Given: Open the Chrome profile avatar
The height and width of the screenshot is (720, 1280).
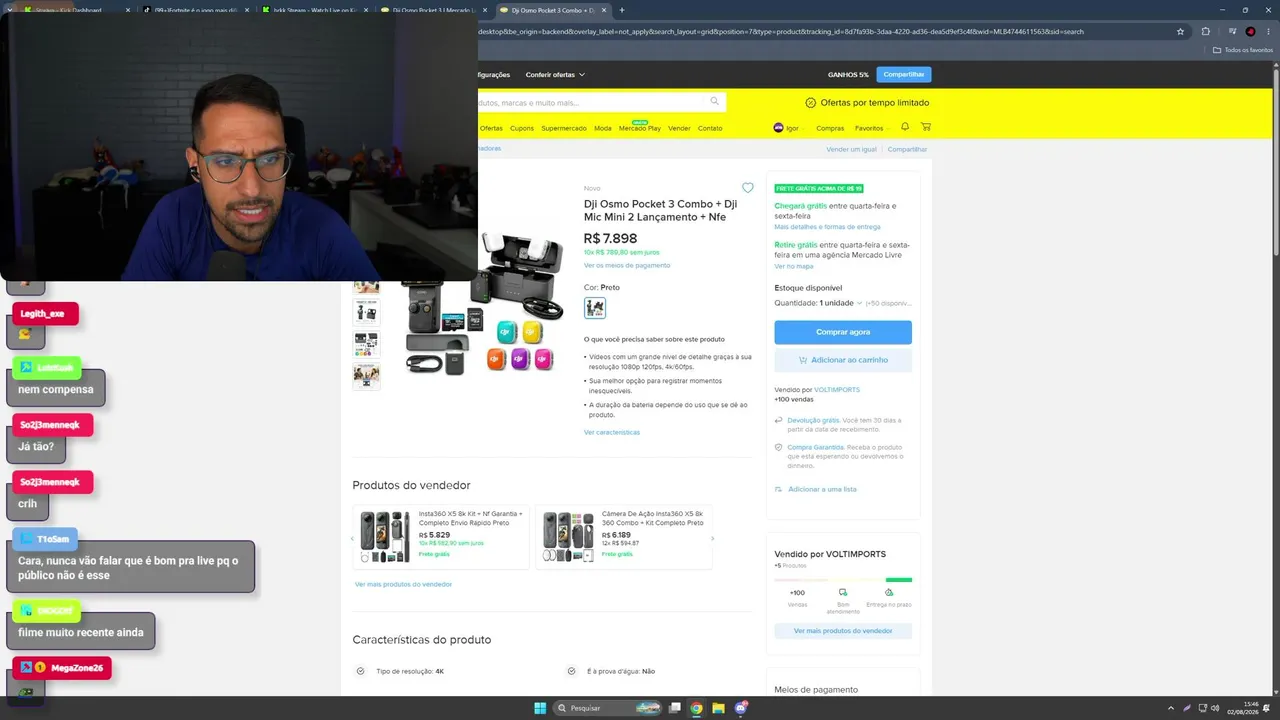Looking at the screenshot, I should click(x=1250, y=31).
